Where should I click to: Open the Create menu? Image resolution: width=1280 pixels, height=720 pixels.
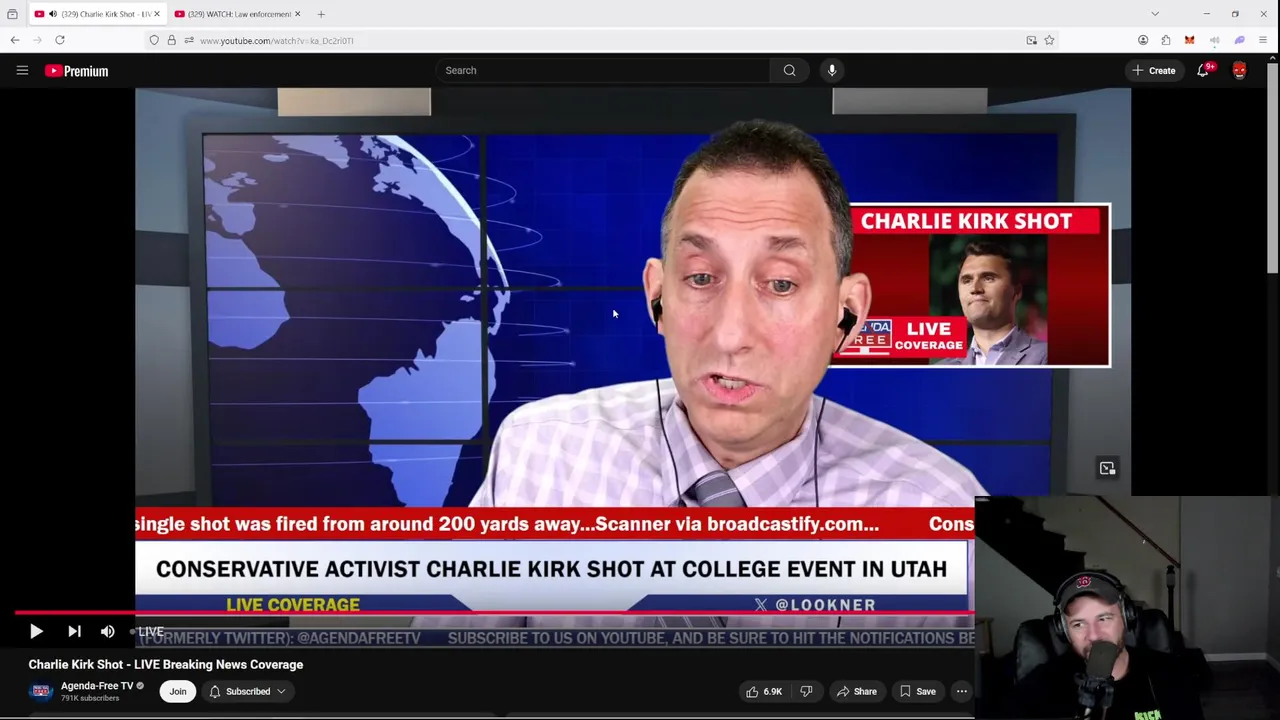1154,71
